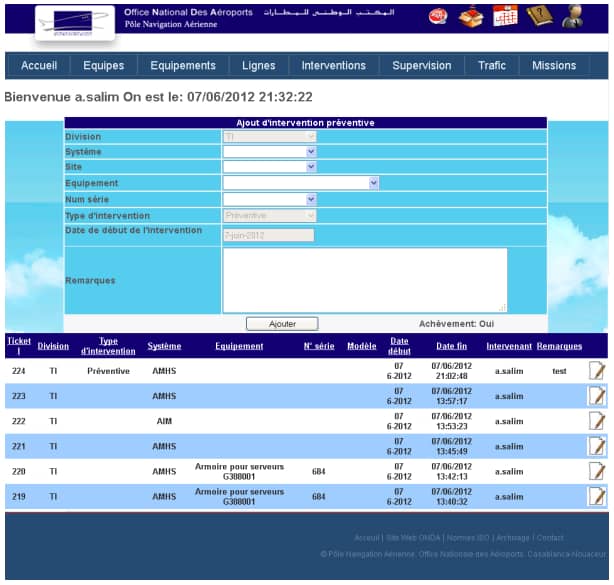Open the Interventions menu

[x=334, y=65]
